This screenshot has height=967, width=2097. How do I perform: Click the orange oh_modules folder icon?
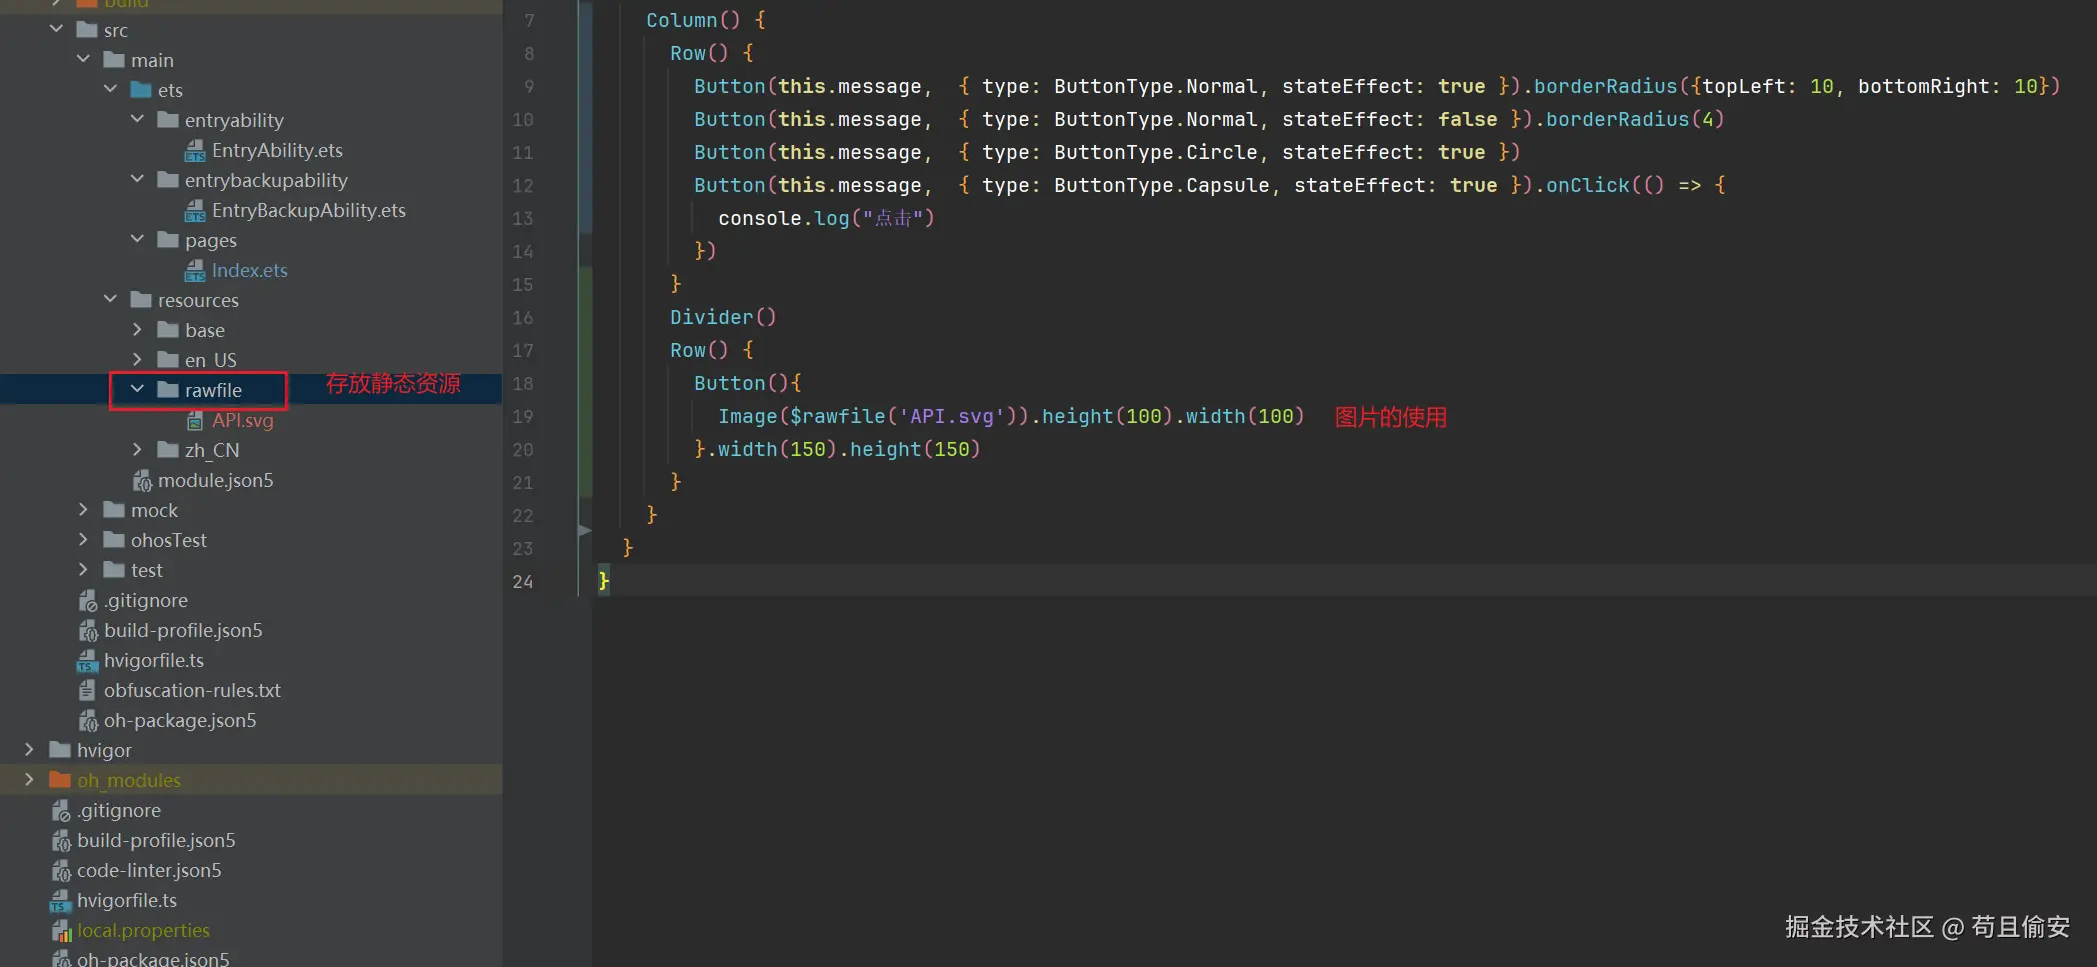tap(60, 780)
